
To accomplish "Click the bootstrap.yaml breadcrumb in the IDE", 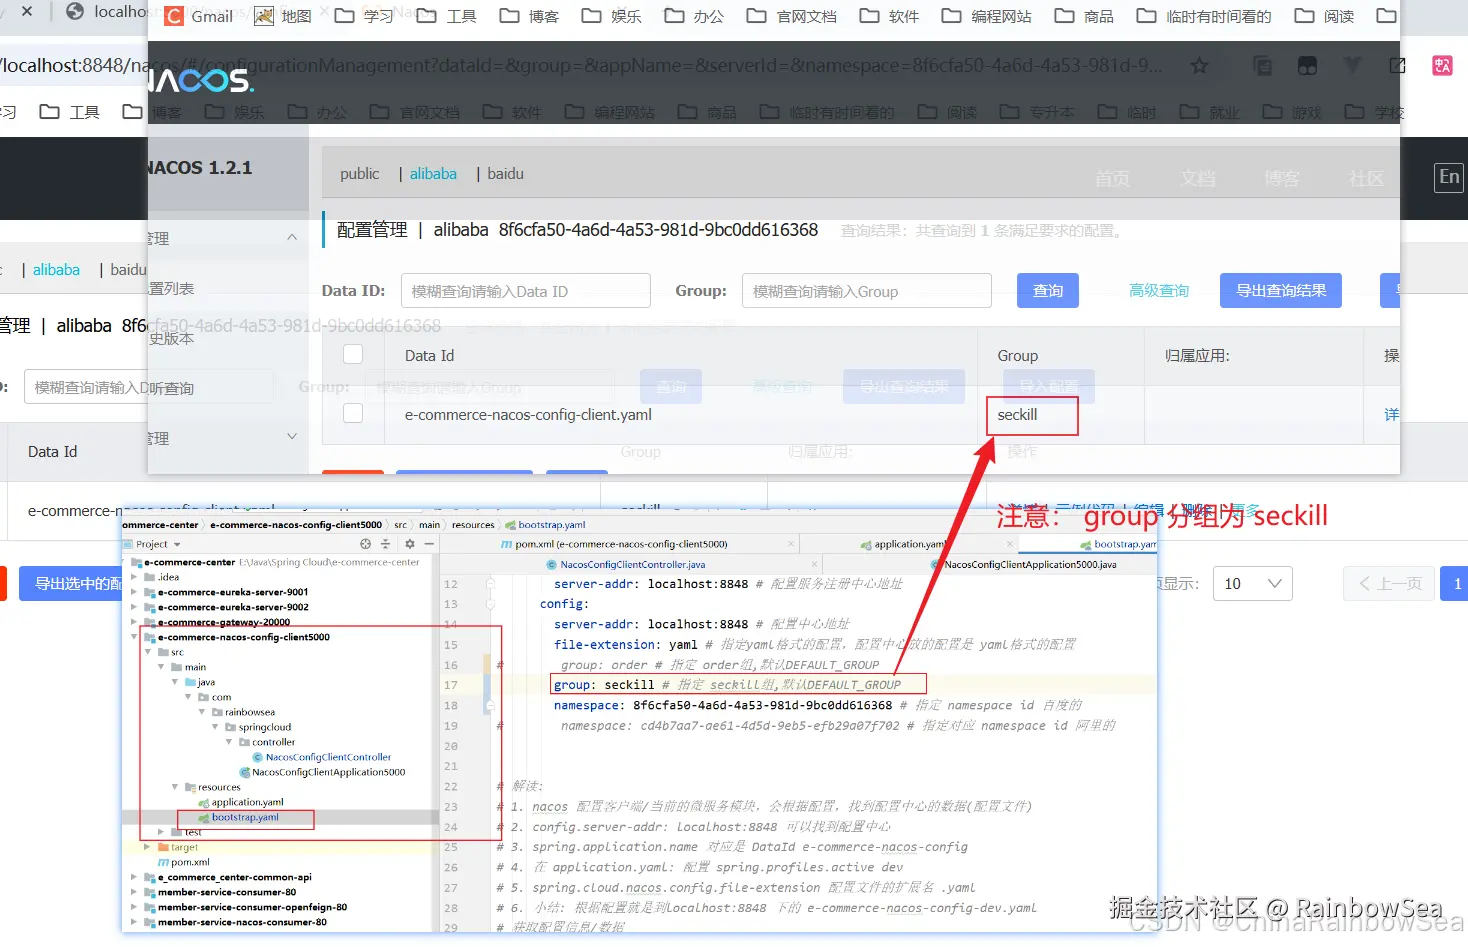I will [x=552, y=525].
